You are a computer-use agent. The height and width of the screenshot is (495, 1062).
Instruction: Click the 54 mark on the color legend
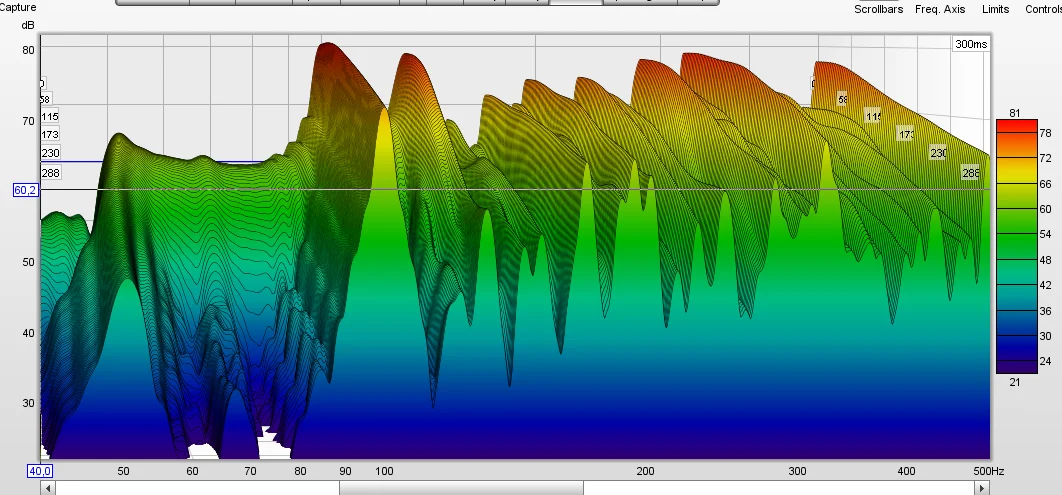tap(1045, 234)
